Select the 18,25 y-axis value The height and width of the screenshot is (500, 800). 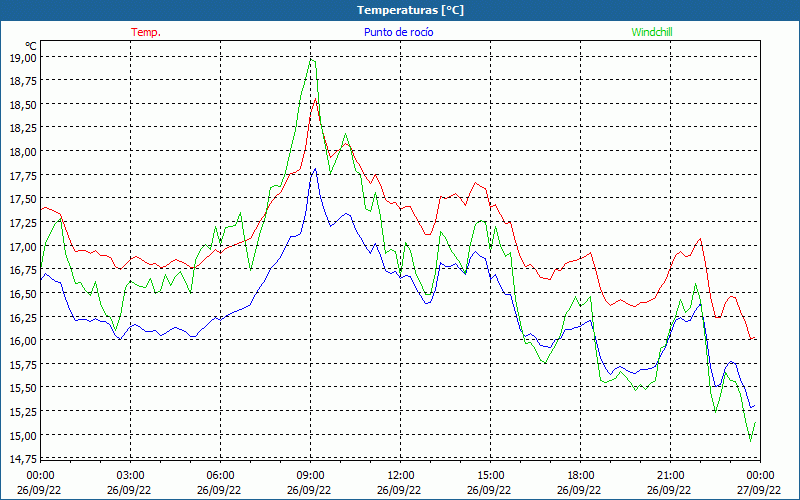pyautogui.click(x=23, y=128)
